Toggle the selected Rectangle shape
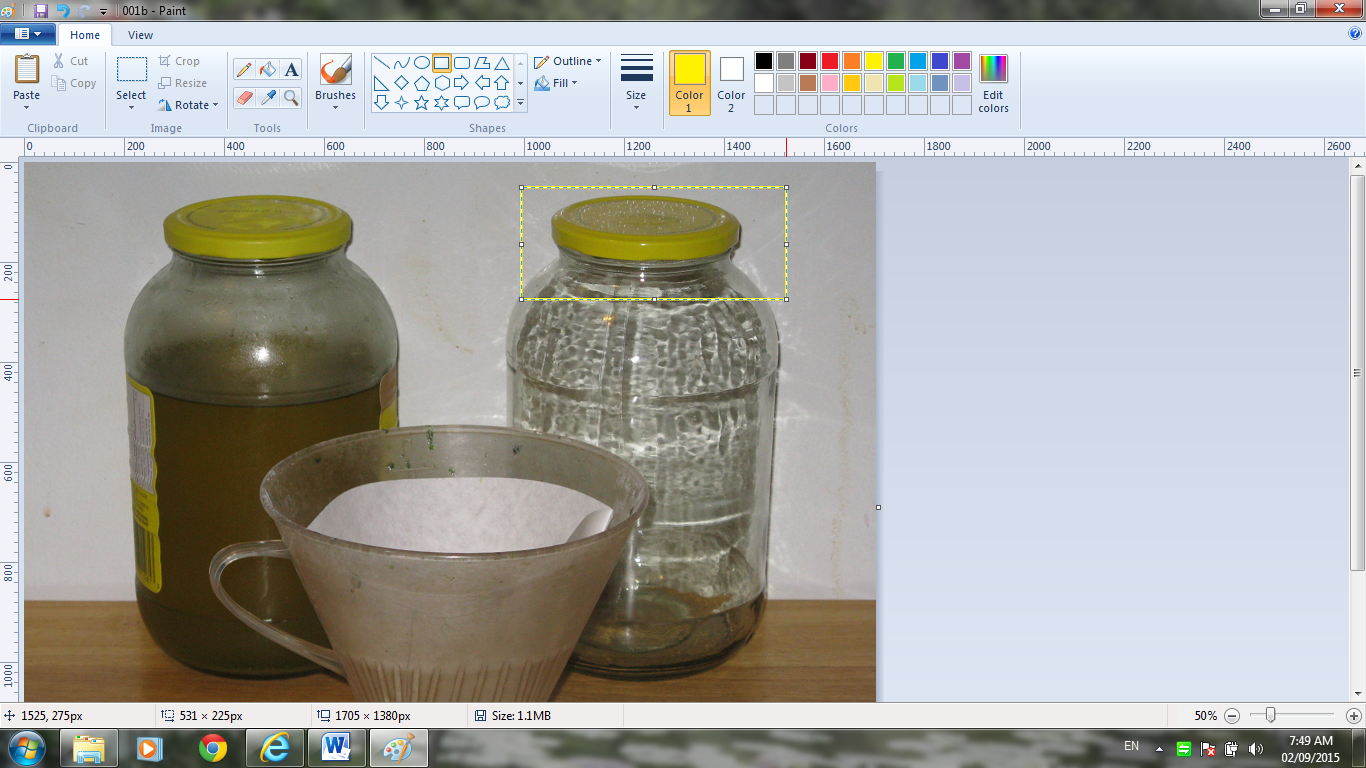The image size is (1366, 768). coord(441,63)
